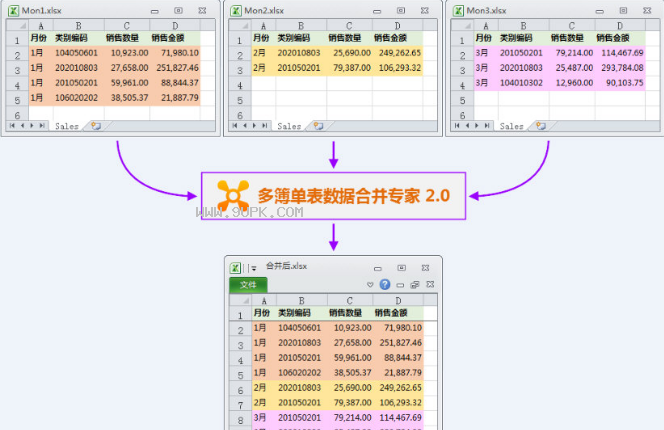Screen dimensions: 664x430
Task: Close the Mon1.xlsx window
Action: coord(202,11)
